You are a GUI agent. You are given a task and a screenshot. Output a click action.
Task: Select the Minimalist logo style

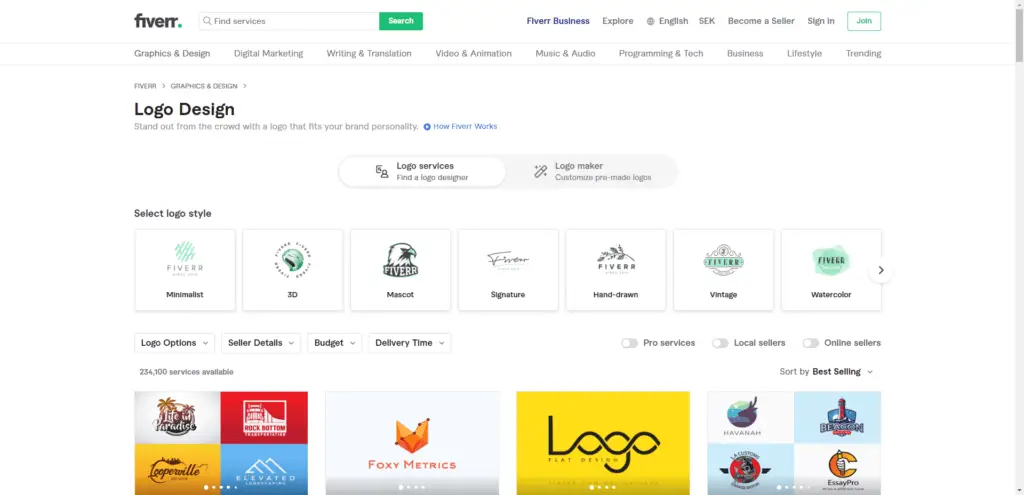tap(185, 270)
